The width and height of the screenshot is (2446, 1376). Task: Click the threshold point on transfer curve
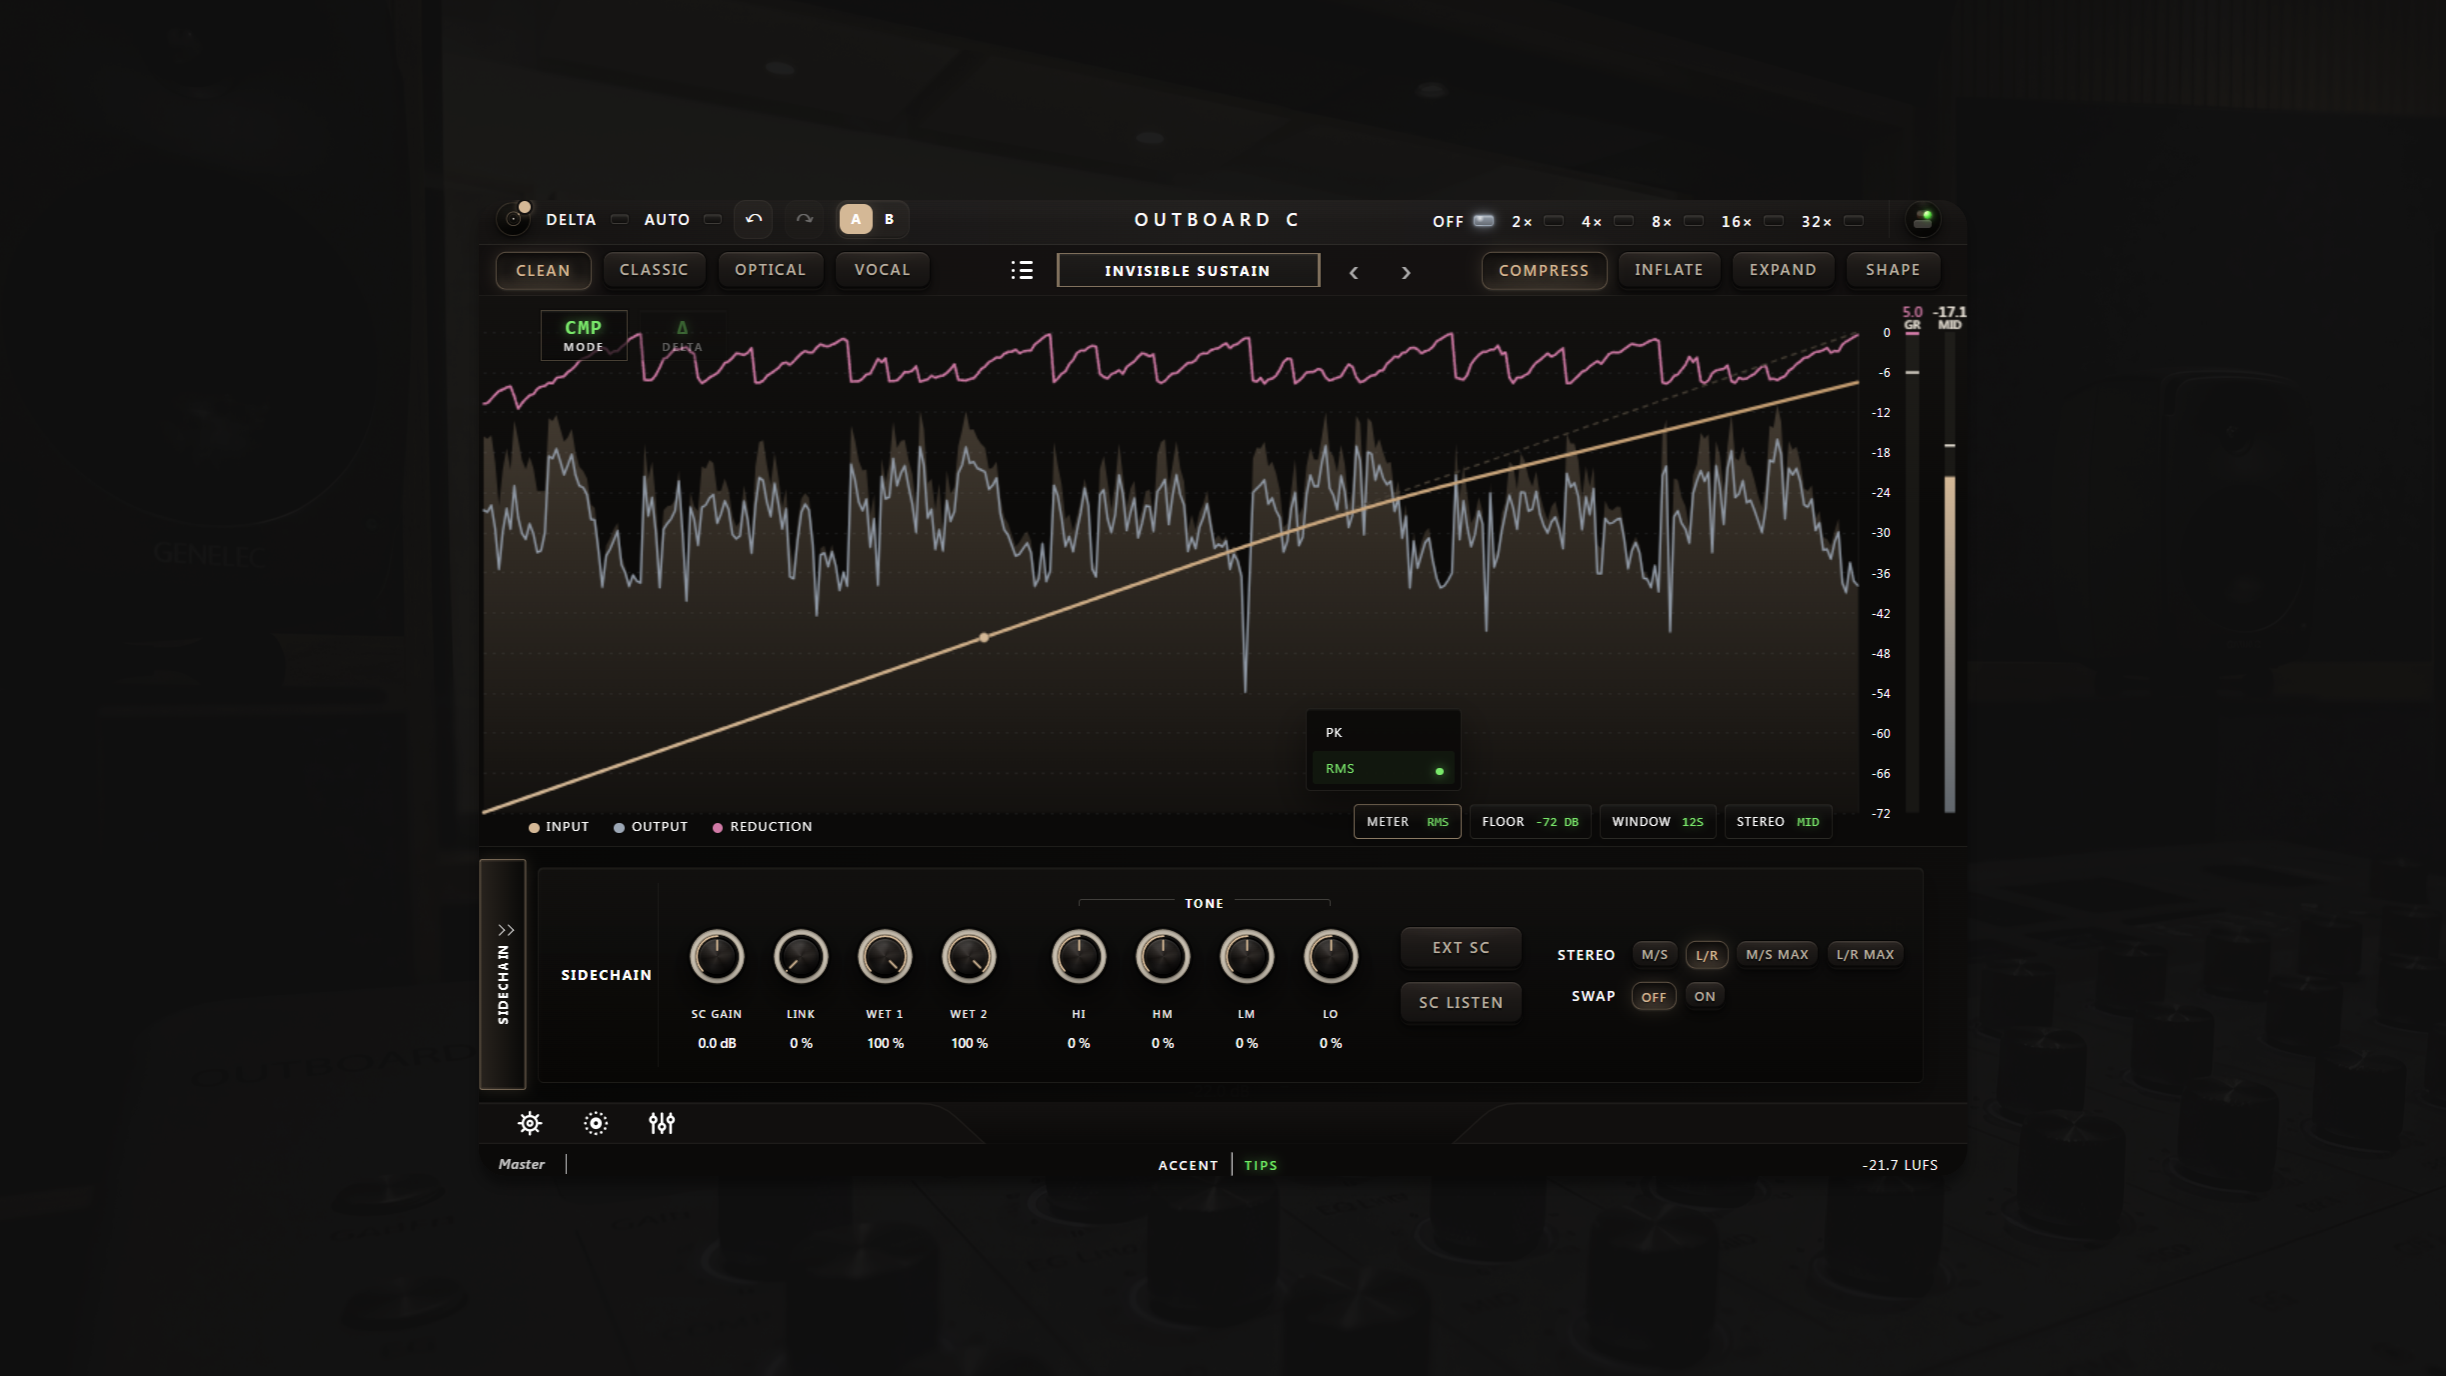coord(984,637)
